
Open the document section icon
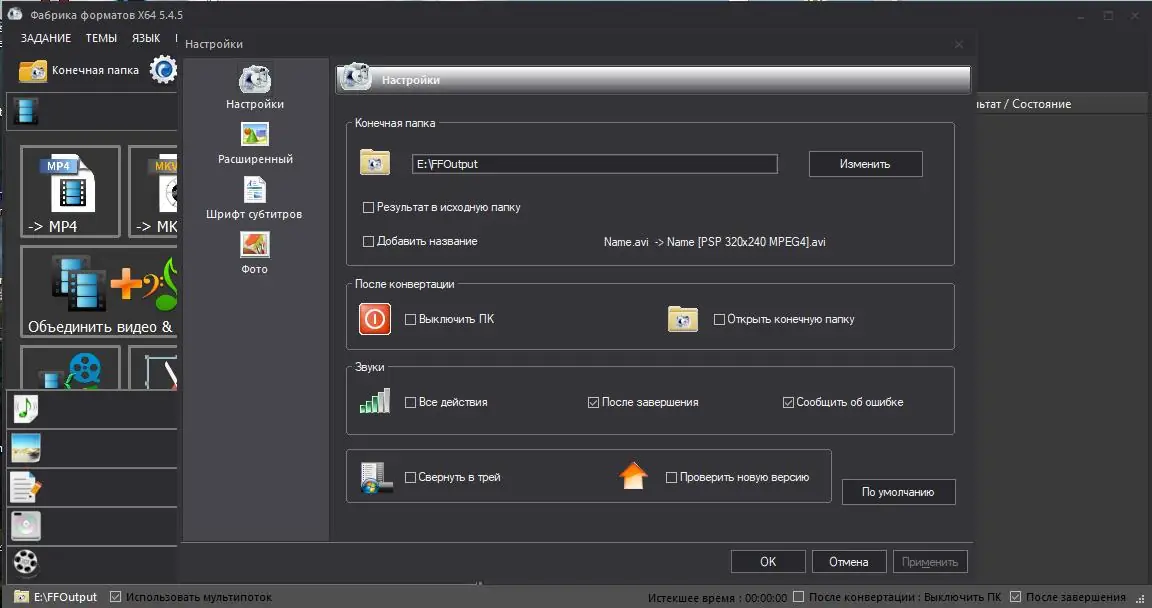26,487
